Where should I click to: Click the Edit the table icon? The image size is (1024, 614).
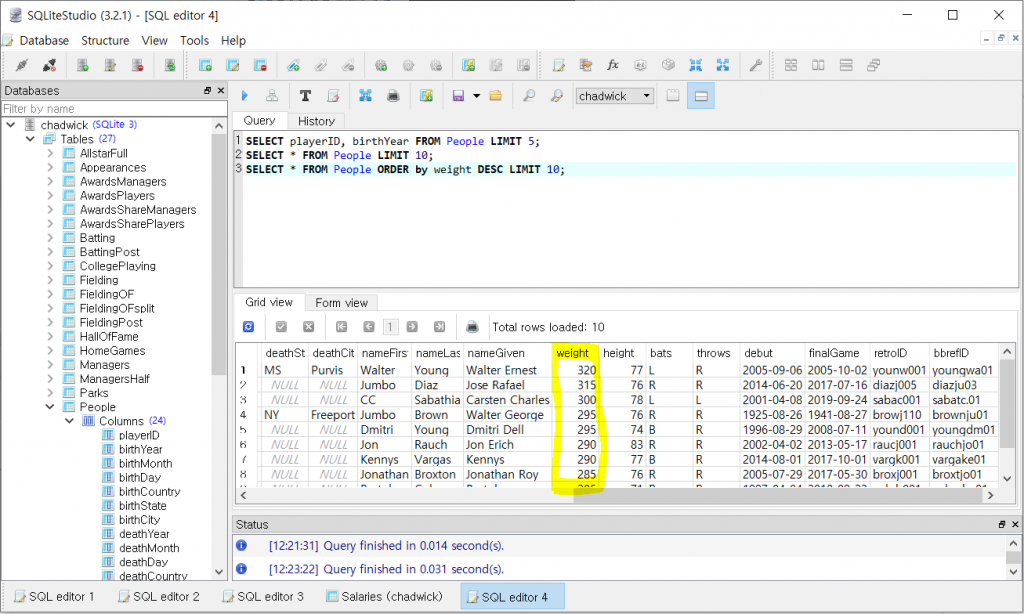point(232,65)
